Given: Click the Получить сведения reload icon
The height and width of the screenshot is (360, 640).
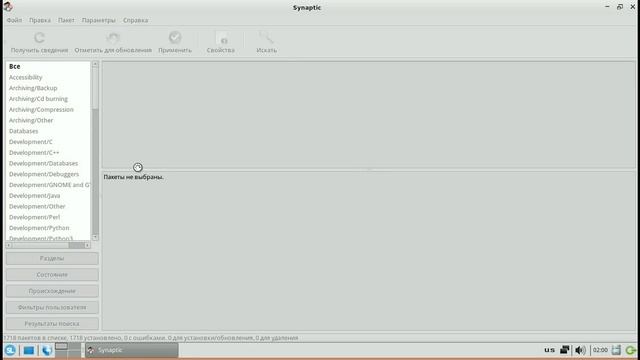Looking at the screenshot, I should click(39, 38).
